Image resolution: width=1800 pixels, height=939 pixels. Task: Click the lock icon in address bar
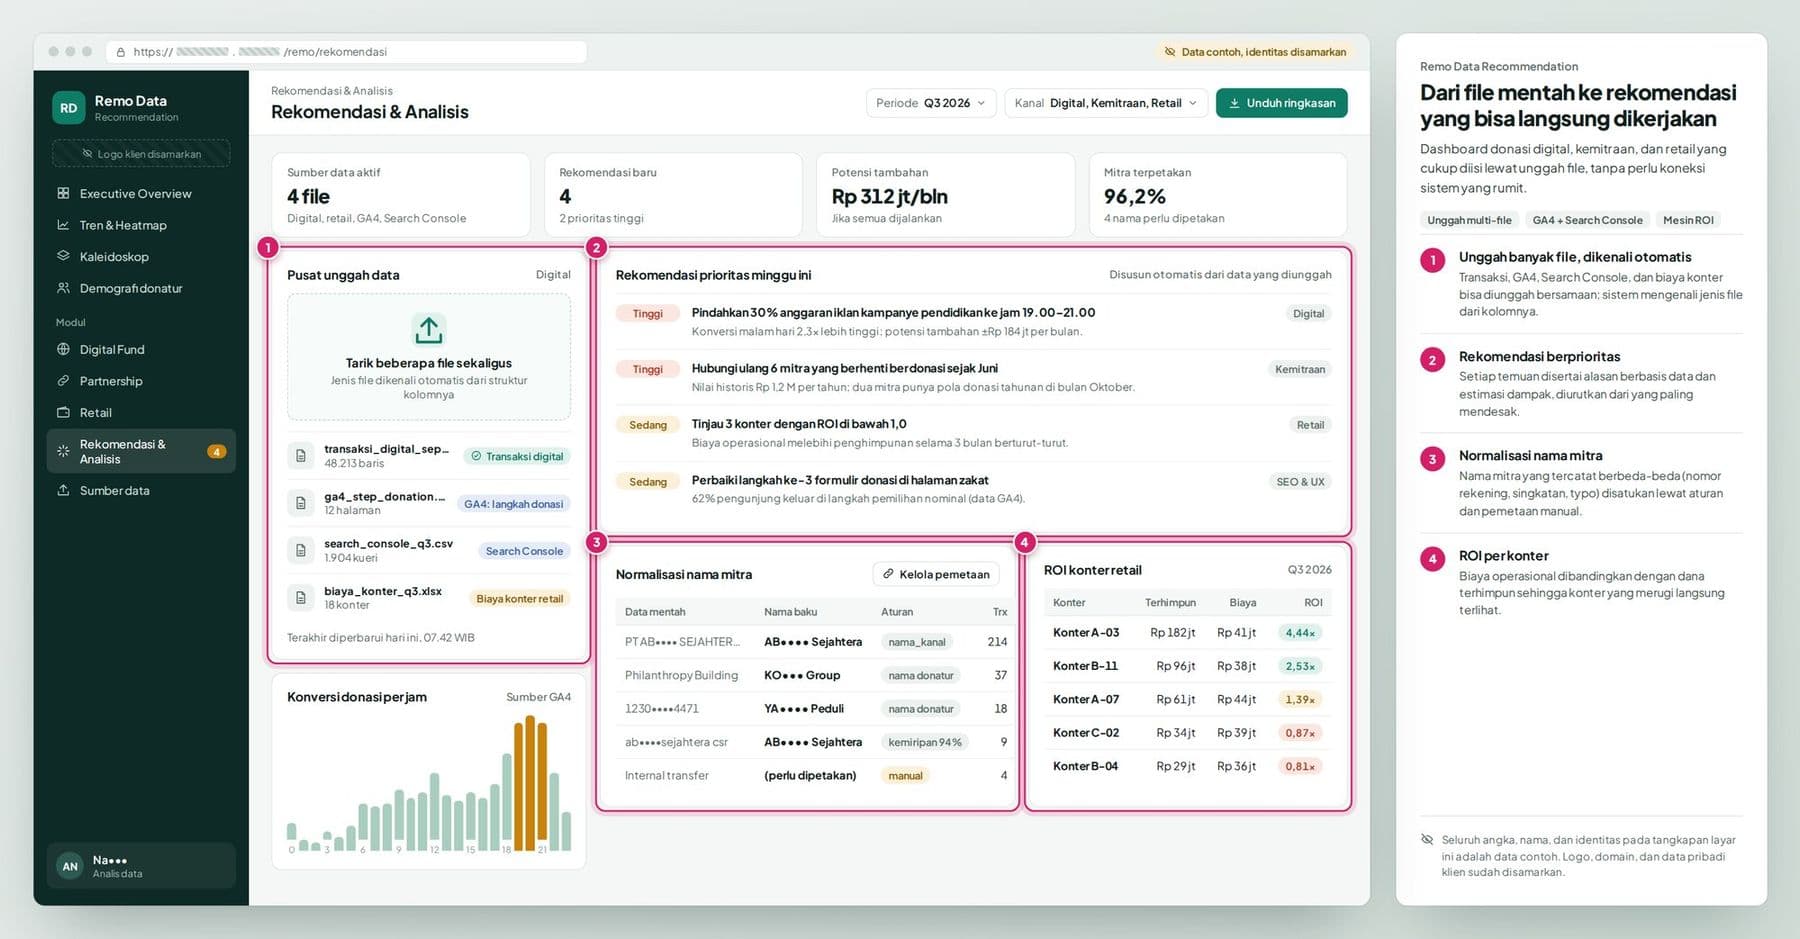point(121,52)
